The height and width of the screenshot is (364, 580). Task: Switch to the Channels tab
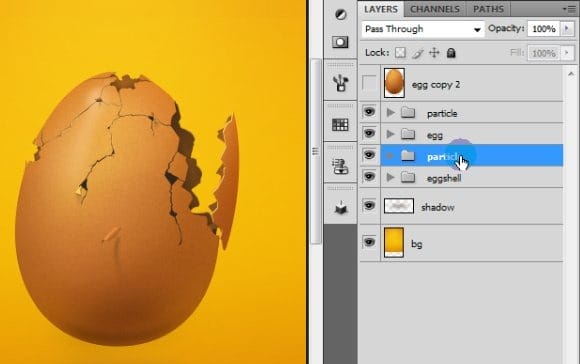tap(435, 9)
